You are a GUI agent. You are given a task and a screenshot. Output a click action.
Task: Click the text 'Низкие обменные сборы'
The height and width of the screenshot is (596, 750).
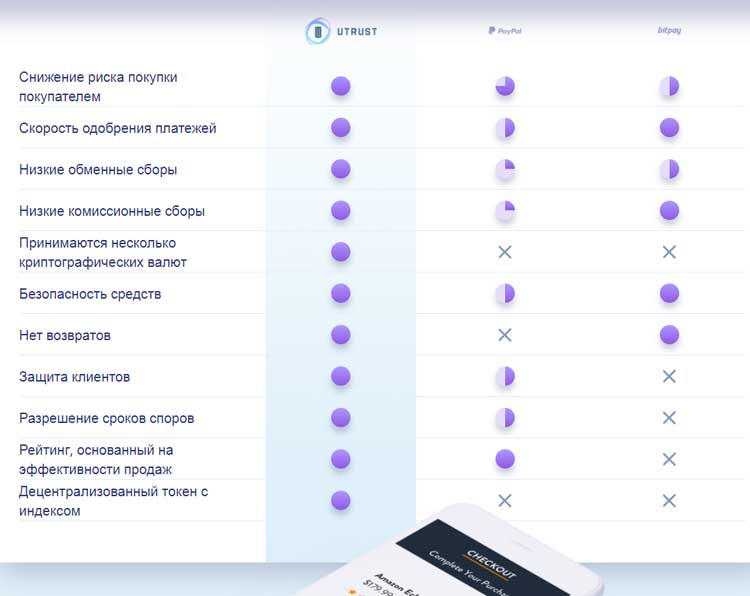coord(98,169)
